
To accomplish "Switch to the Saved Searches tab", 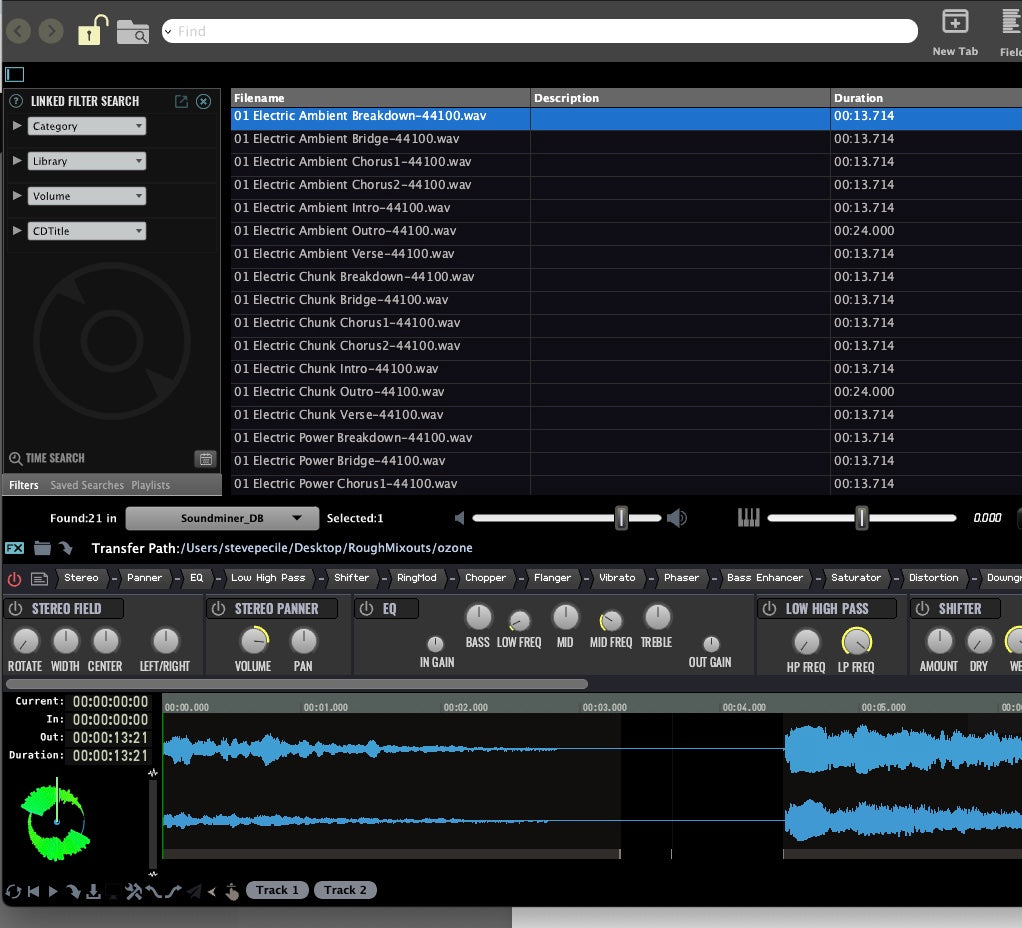I will [x=87, y=485].
